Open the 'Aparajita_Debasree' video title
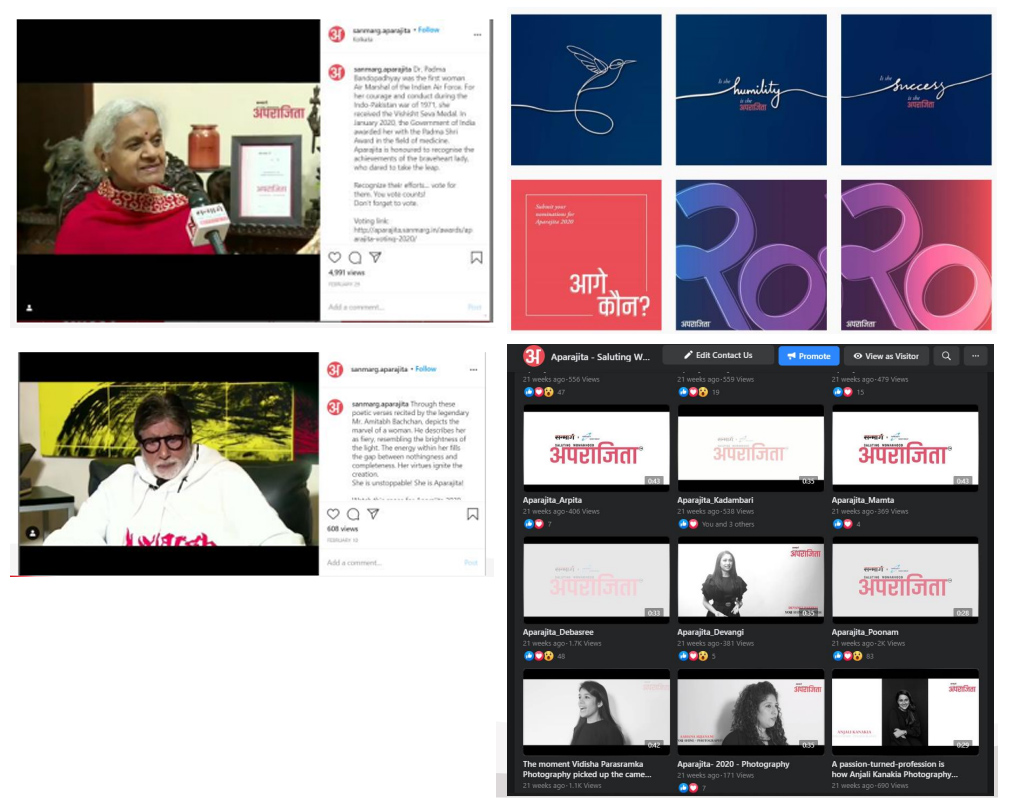This screenshot has width=1013, height=798. click(x=558, y=632)
